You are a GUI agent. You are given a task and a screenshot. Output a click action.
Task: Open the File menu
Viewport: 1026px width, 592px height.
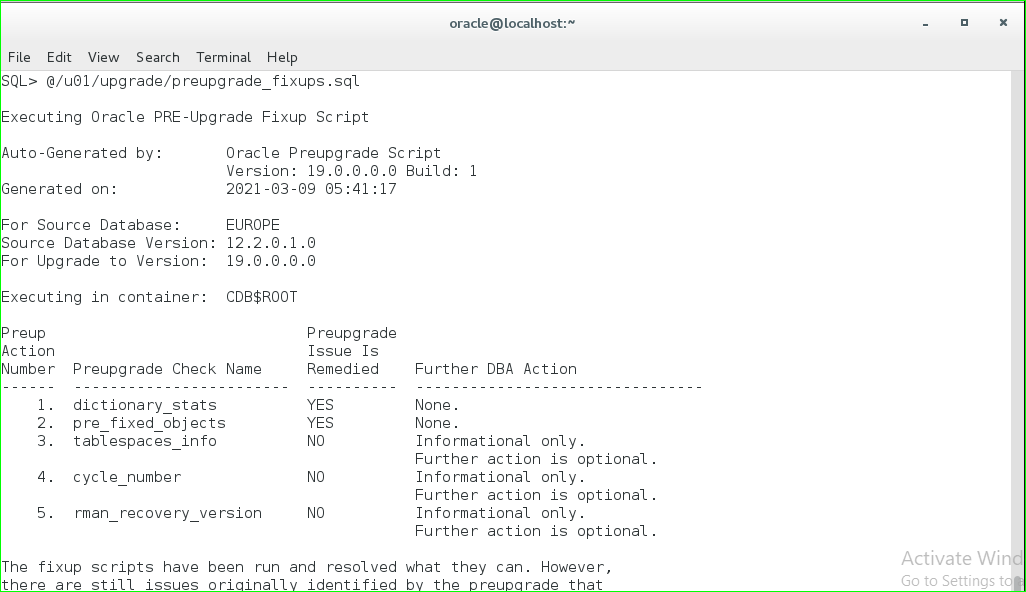(19, 57)
